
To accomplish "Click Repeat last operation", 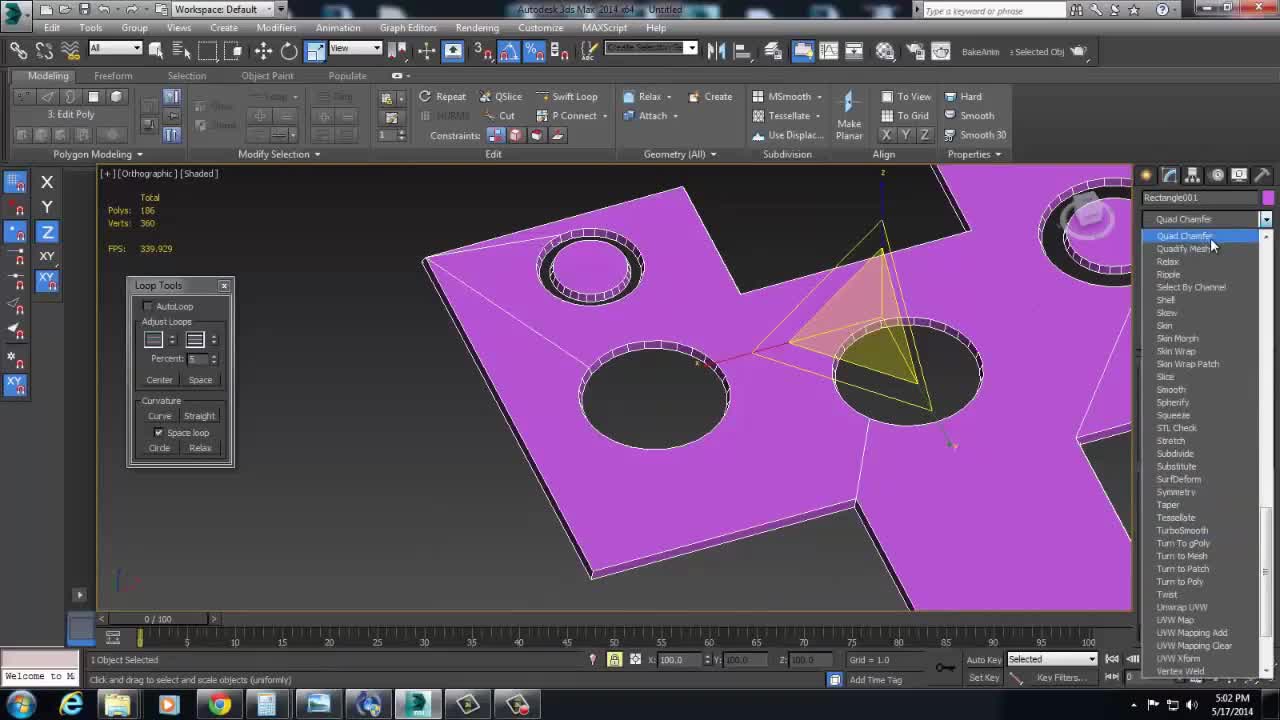I will (x=442, y=97).
